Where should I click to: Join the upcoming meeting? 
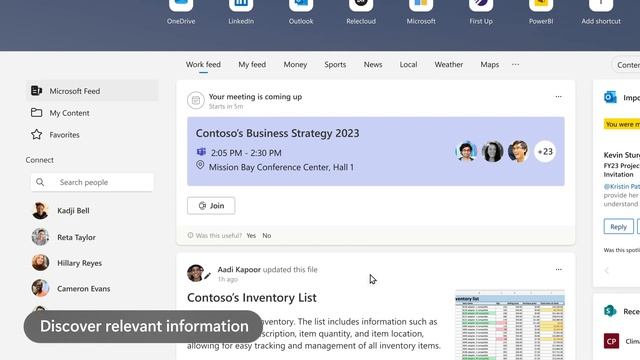211,206
